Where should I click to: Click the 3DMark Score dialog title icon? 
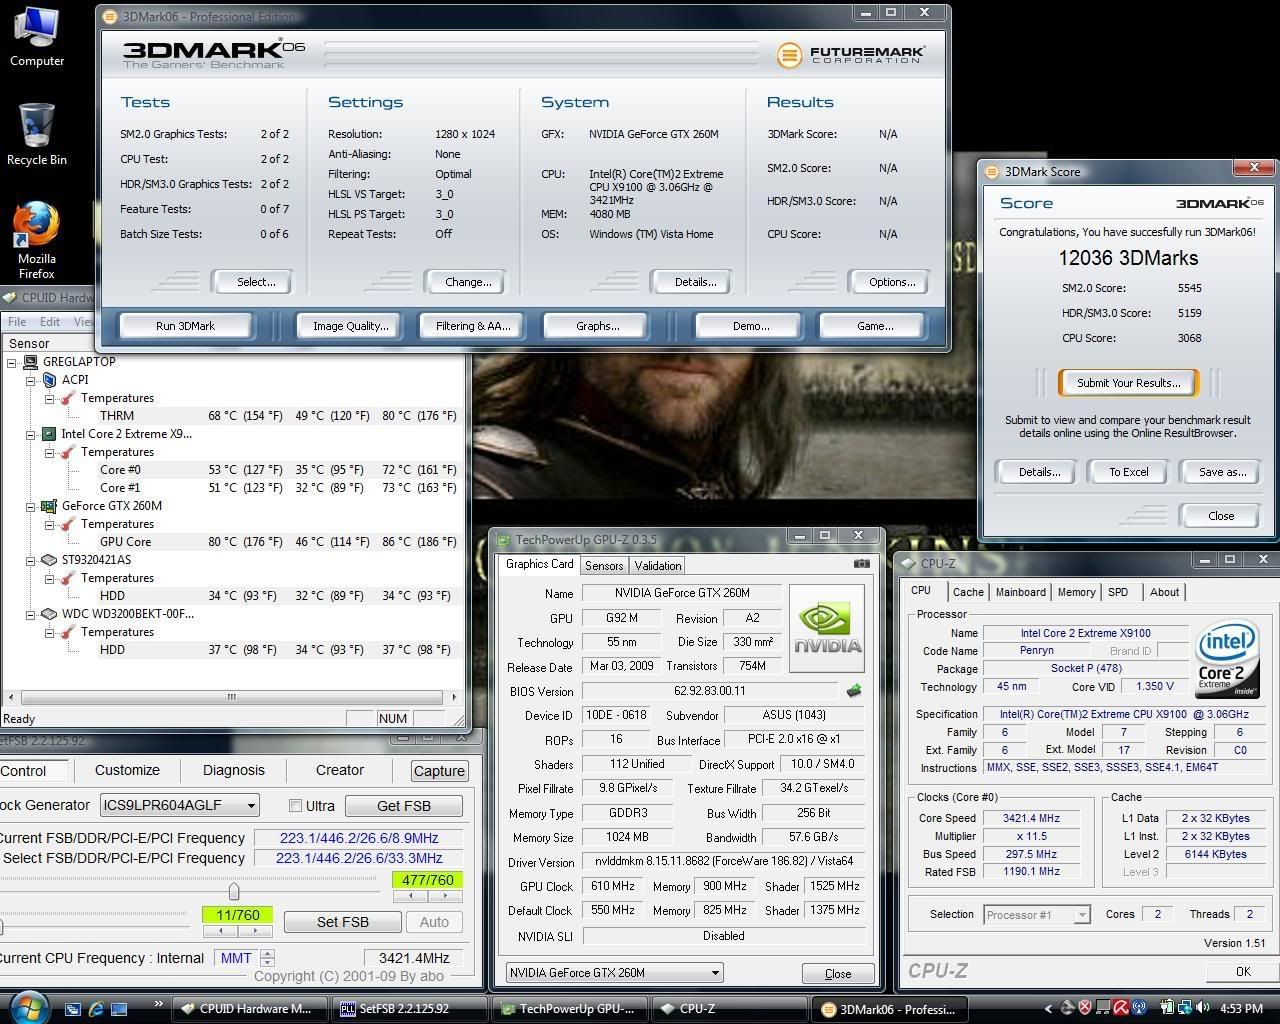coord(992,172)
